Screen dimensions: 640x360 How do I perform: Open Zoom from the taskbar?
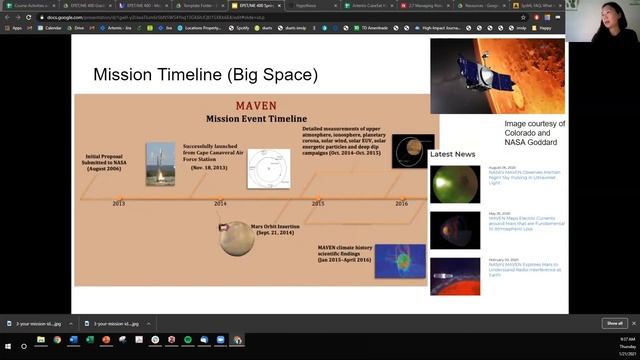coord(220,340)
